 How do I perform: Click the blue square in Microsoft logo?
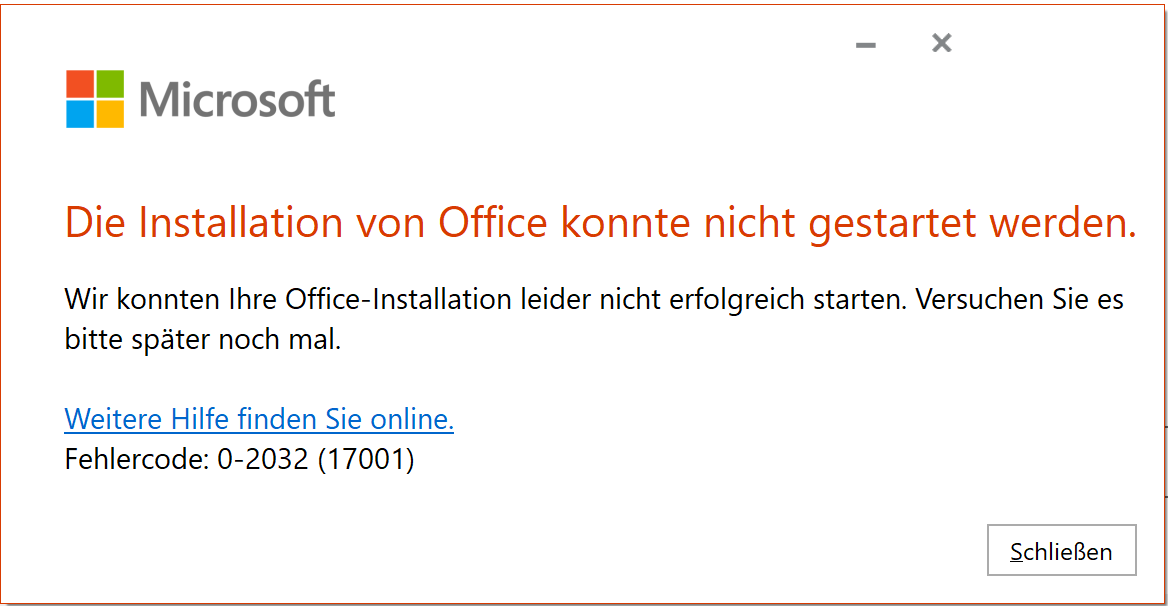(x=80, y=114)
